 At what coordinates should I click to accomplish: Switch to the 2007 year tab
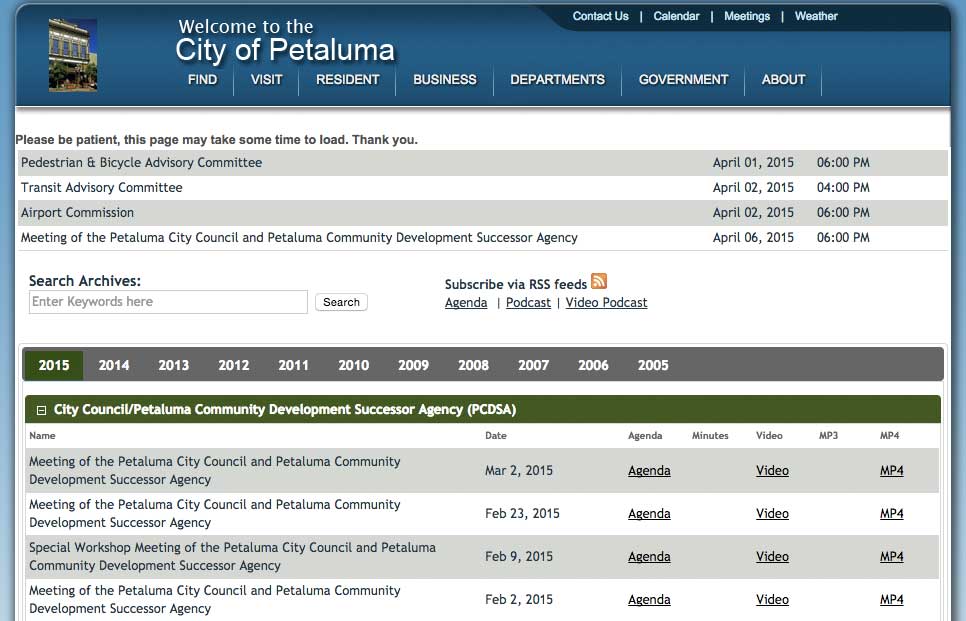tap(534, 365)
